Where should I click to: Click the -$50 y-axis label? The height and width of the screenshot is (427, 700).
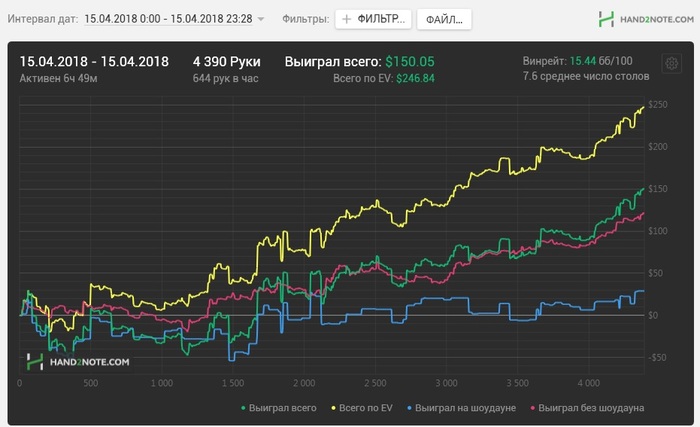pos(657,357)
